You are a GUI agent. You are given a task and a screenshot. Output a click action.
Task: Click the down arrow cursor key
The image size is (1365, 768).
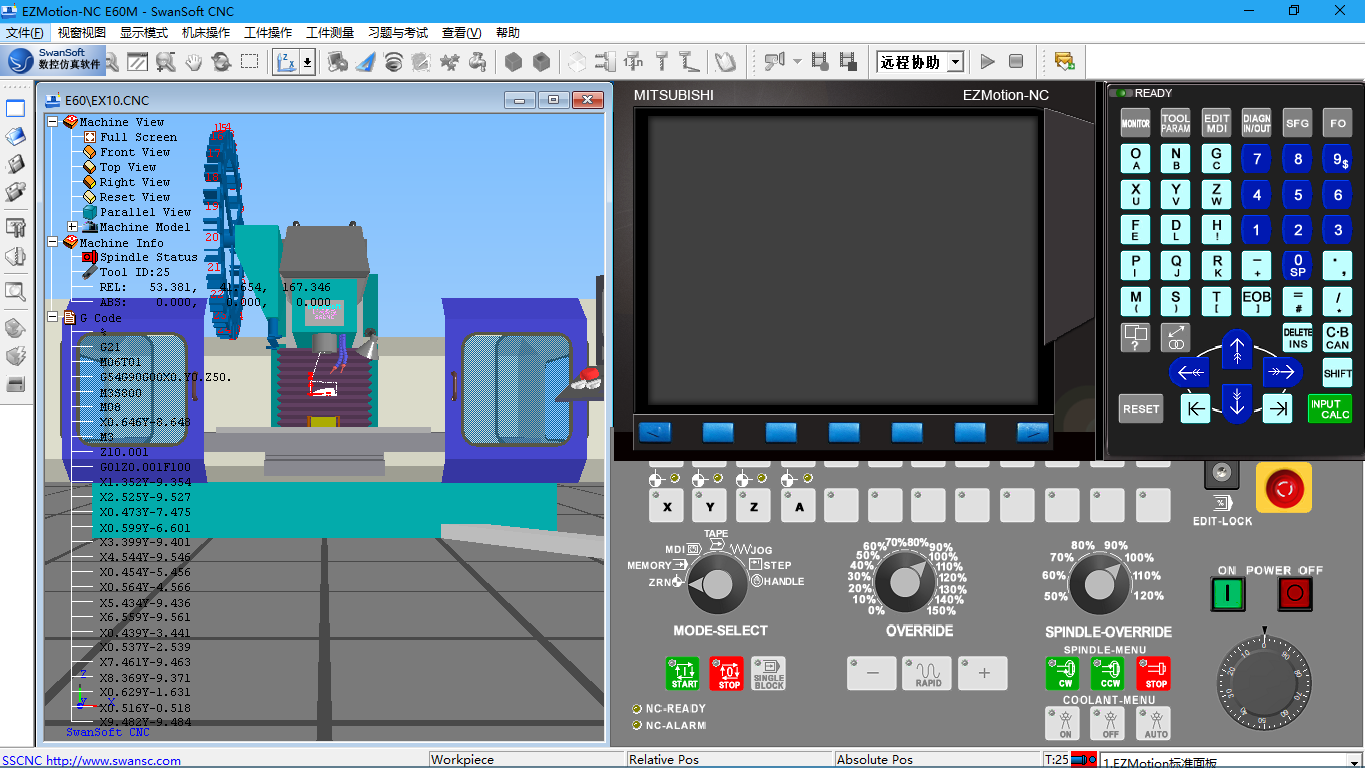1237,403
